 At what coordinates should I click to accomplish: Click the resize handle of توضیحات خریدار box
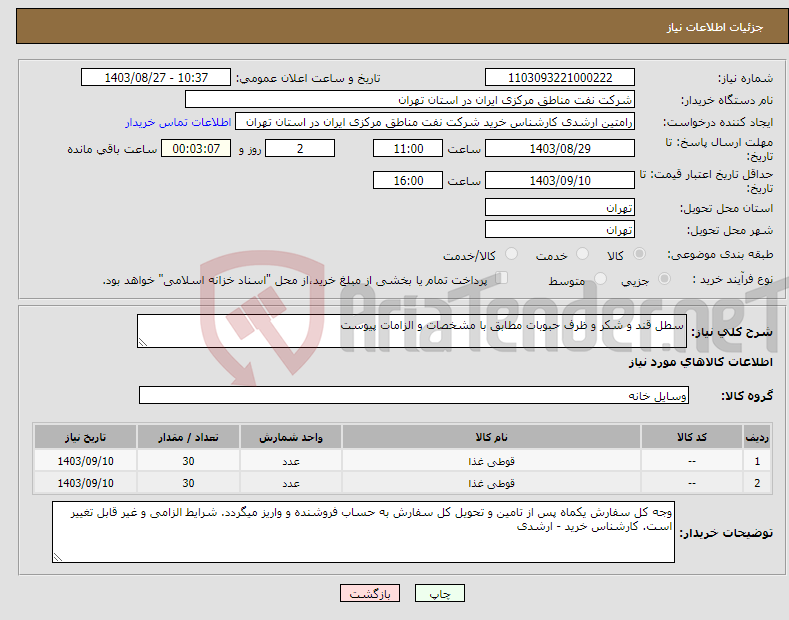(58, 557)
